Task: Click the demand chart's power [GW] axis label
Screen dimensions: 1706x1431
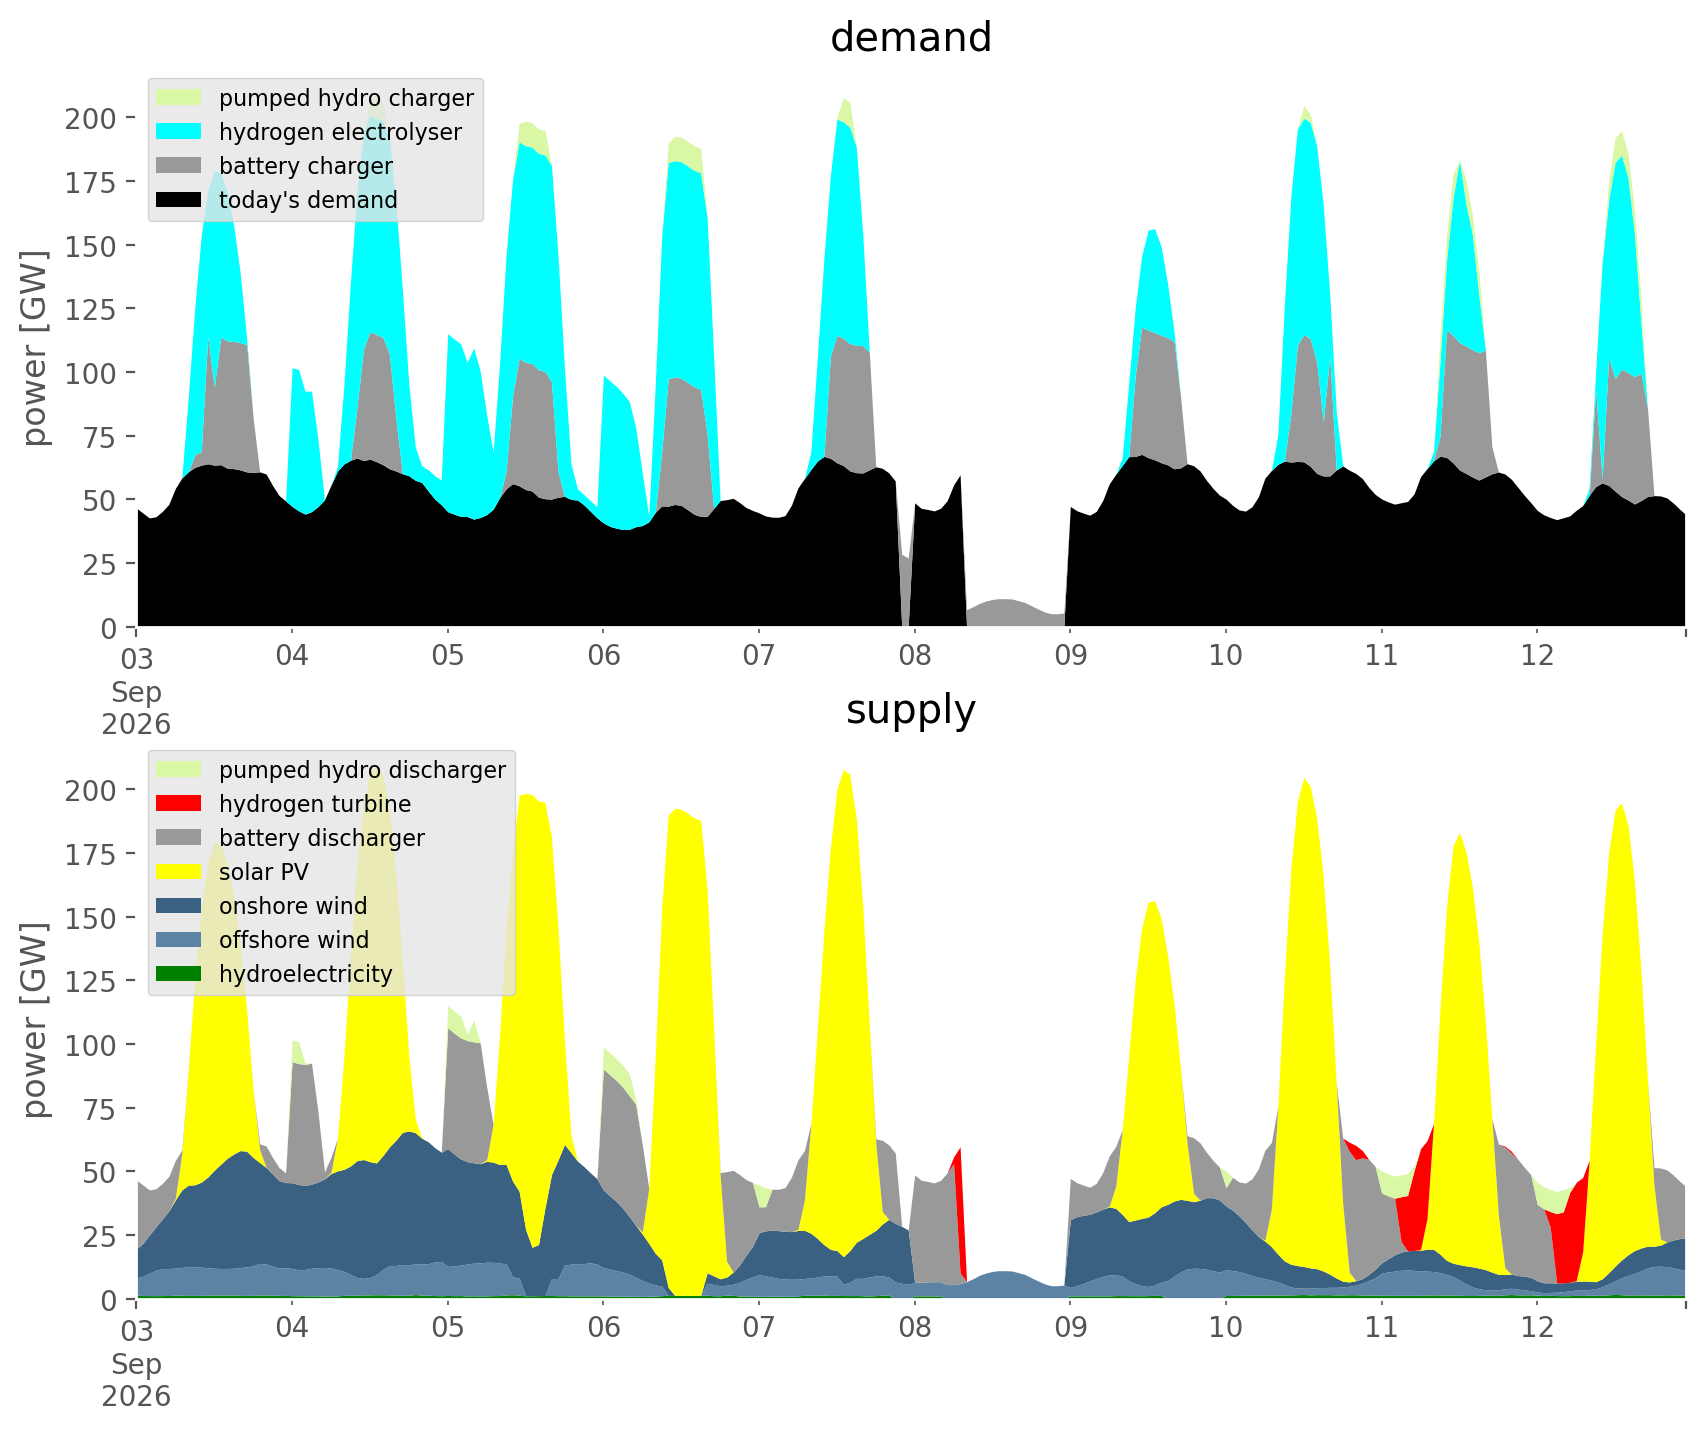Action: [x=35, y=348]
